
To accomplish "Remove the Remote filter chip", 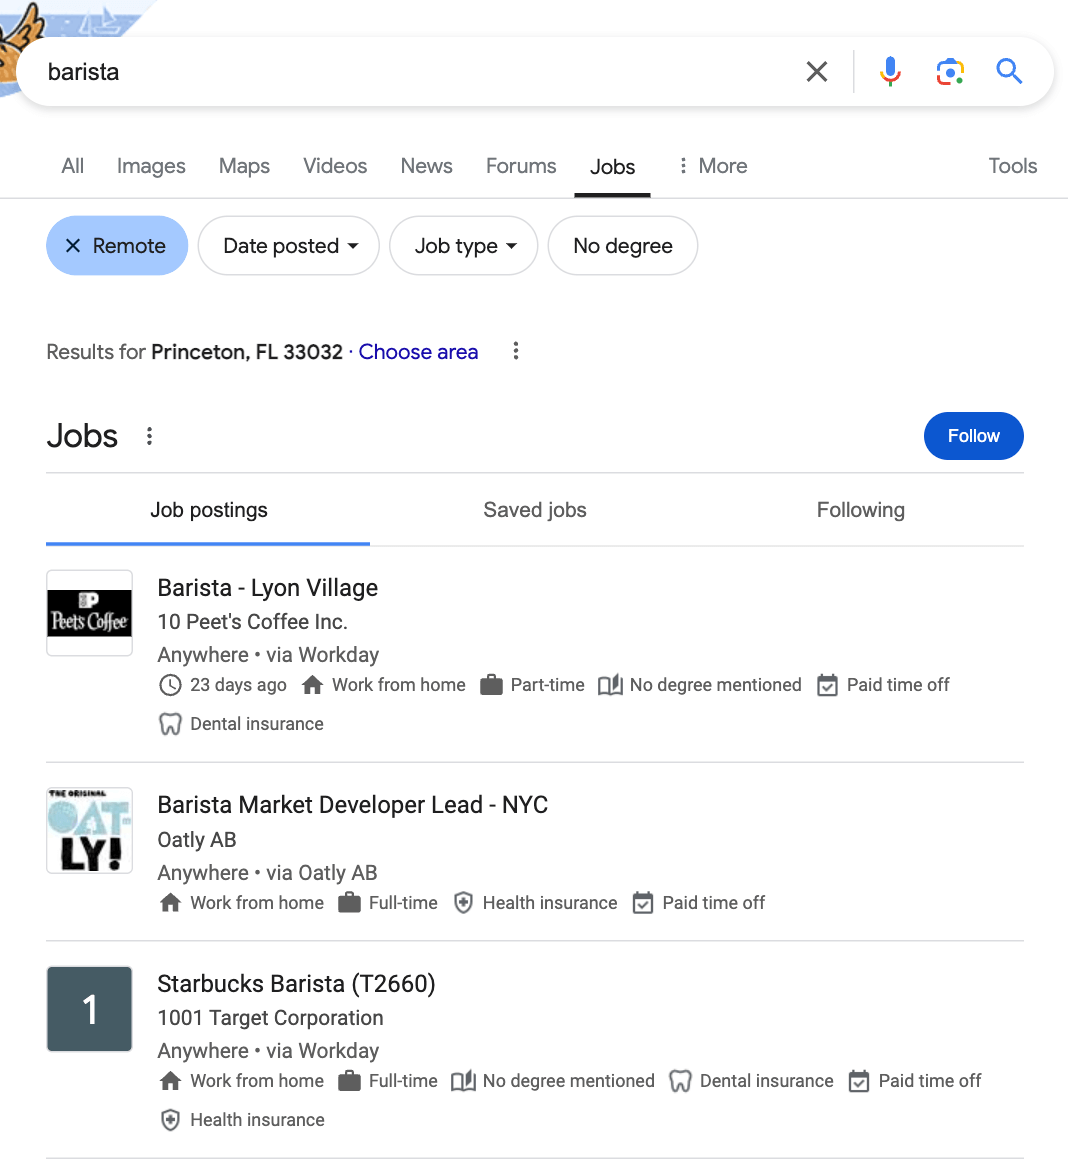I will coord(117,246).
